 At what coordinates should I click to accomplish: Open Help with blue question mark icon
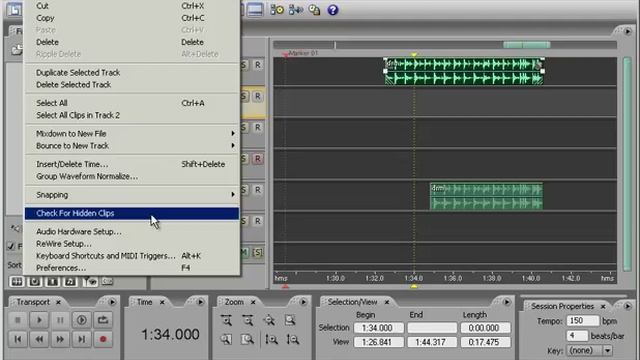pyautogui.click(x=333, y=10)
